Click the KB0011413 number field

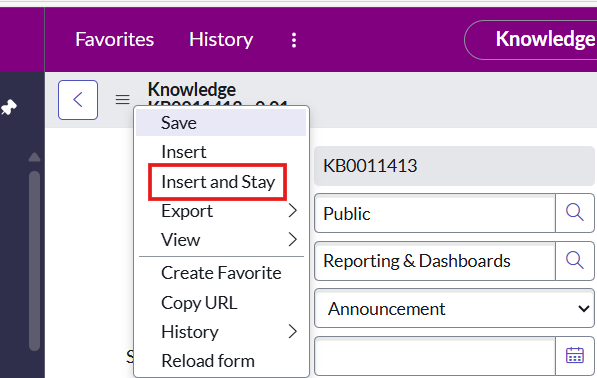point(454,166)
